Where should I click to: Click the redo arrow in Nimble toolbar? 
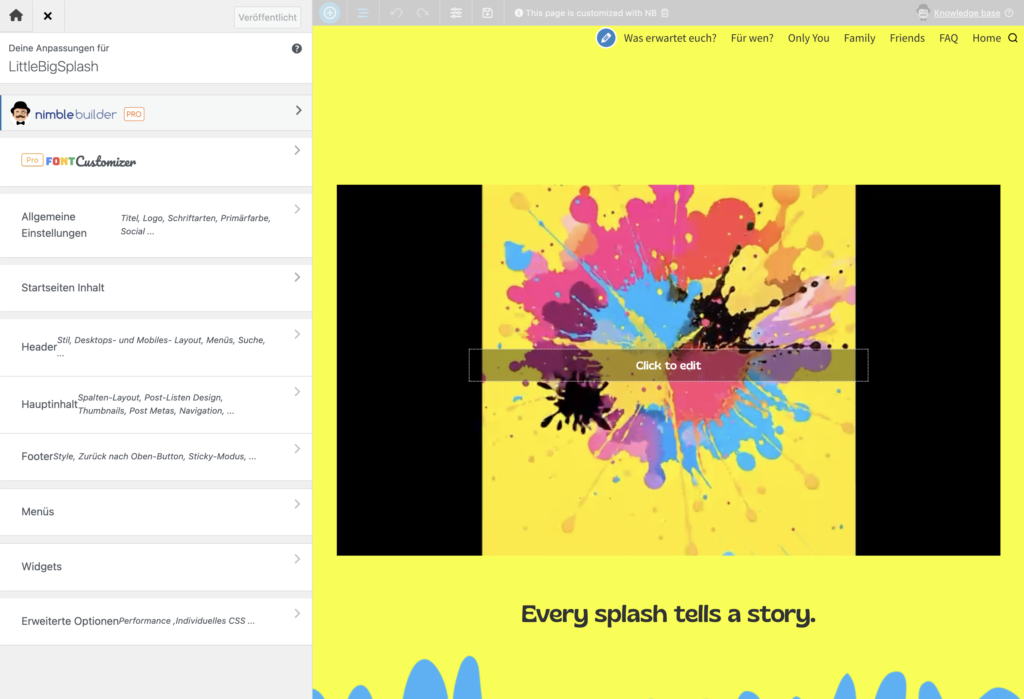(423, 13)
